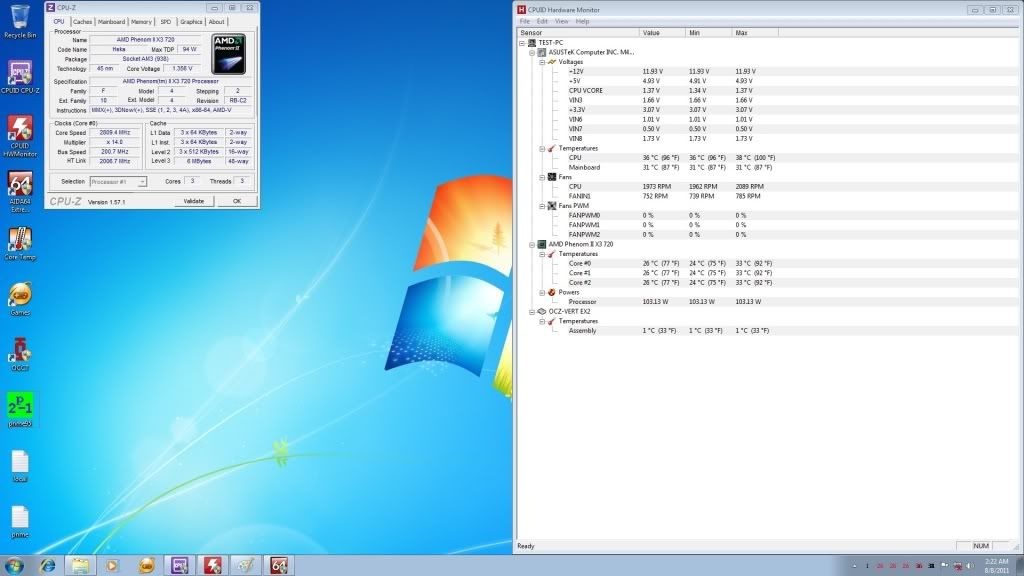
Task: Switch to CPU-Z via its taskbar button
Action: tap(180, 565)
